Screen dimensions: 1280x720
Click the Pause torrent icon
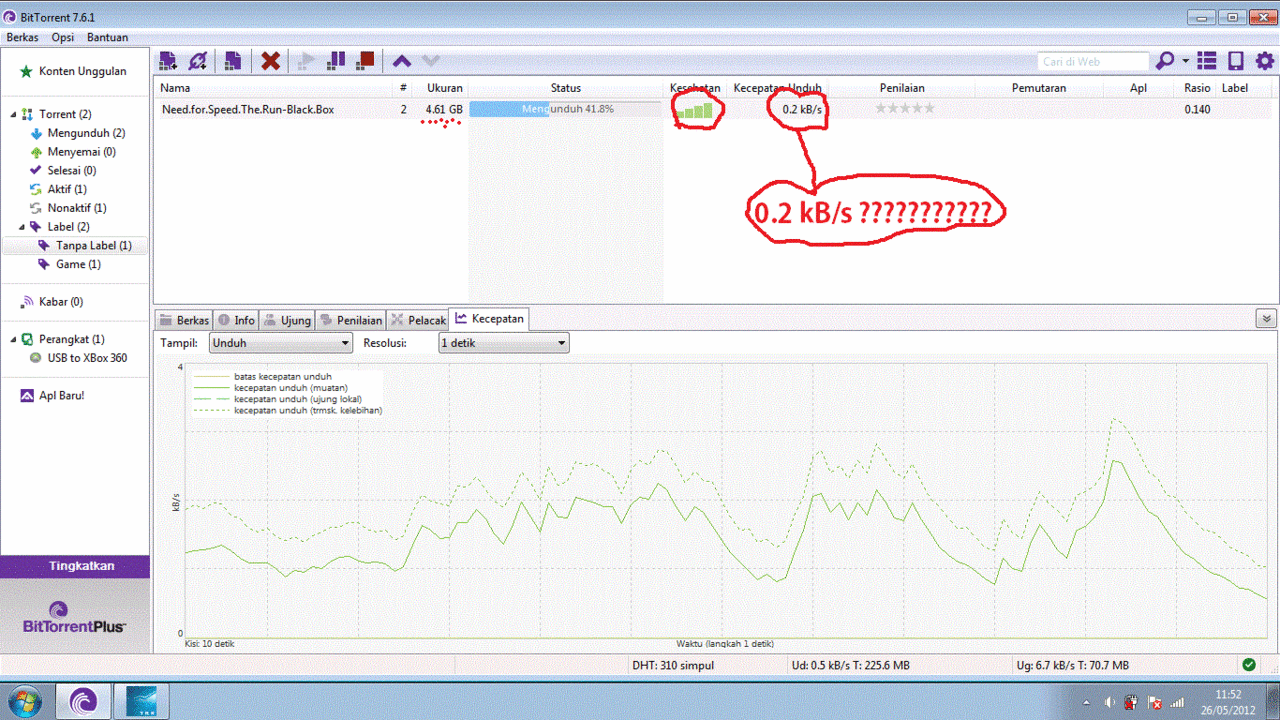[336, 61]
